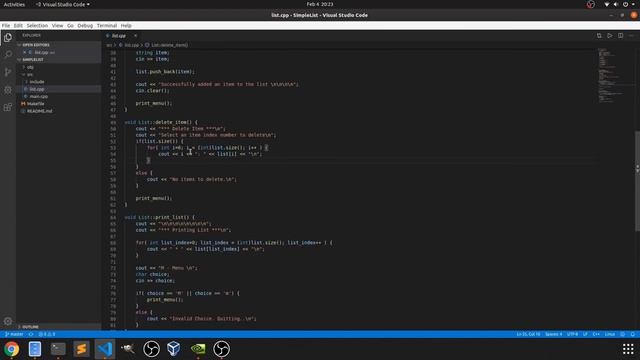Click the Synchronize Changes icon in status bar
The image size is (640, 360).
tap(31, 334)
